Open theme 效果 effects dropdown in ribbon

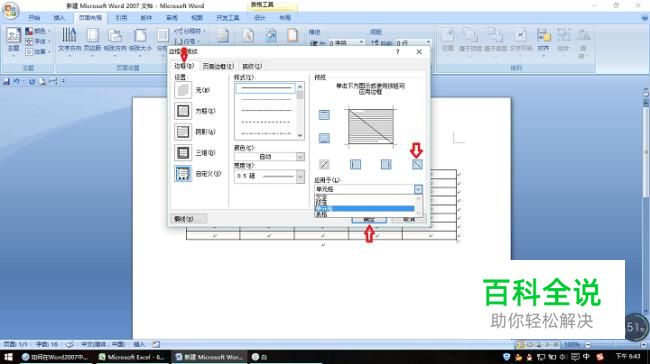tap(38, 52)
